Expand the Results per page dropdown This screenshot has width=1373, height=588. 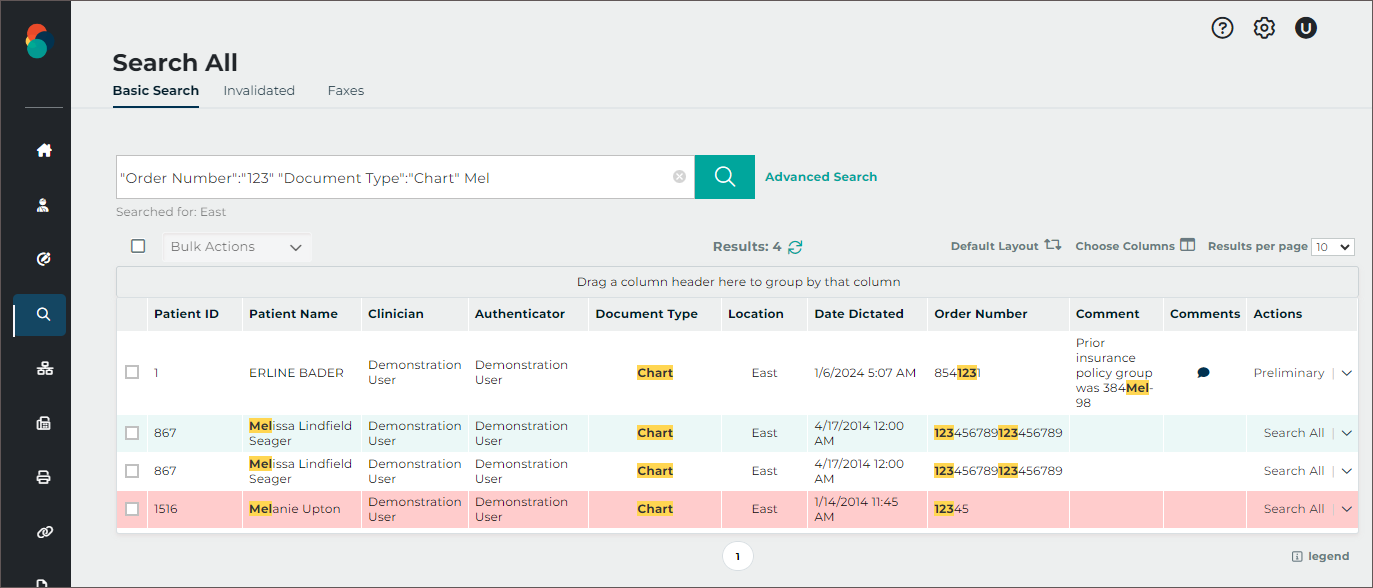click(1332, 247)
